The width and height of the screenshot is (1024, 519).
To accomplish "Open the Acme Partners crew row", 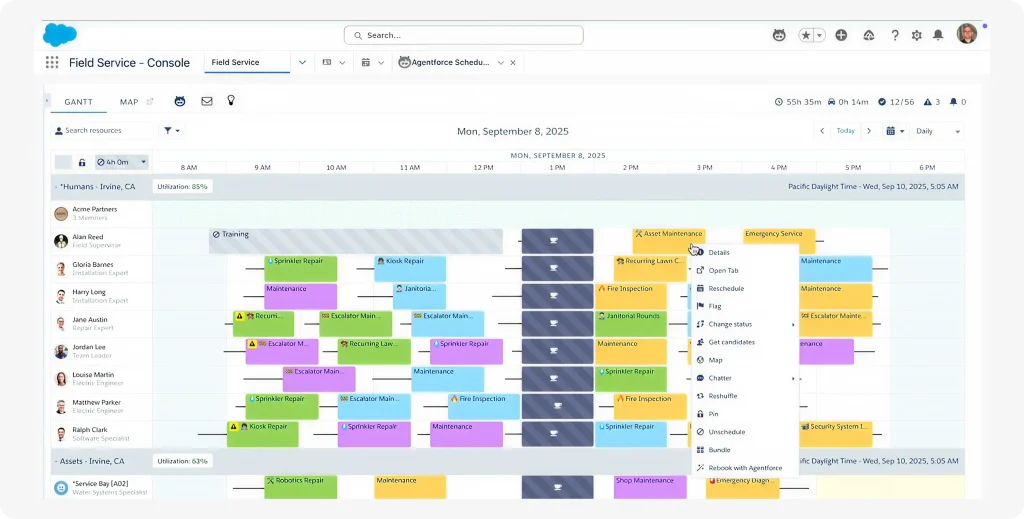I will click(x=102, y=213).
